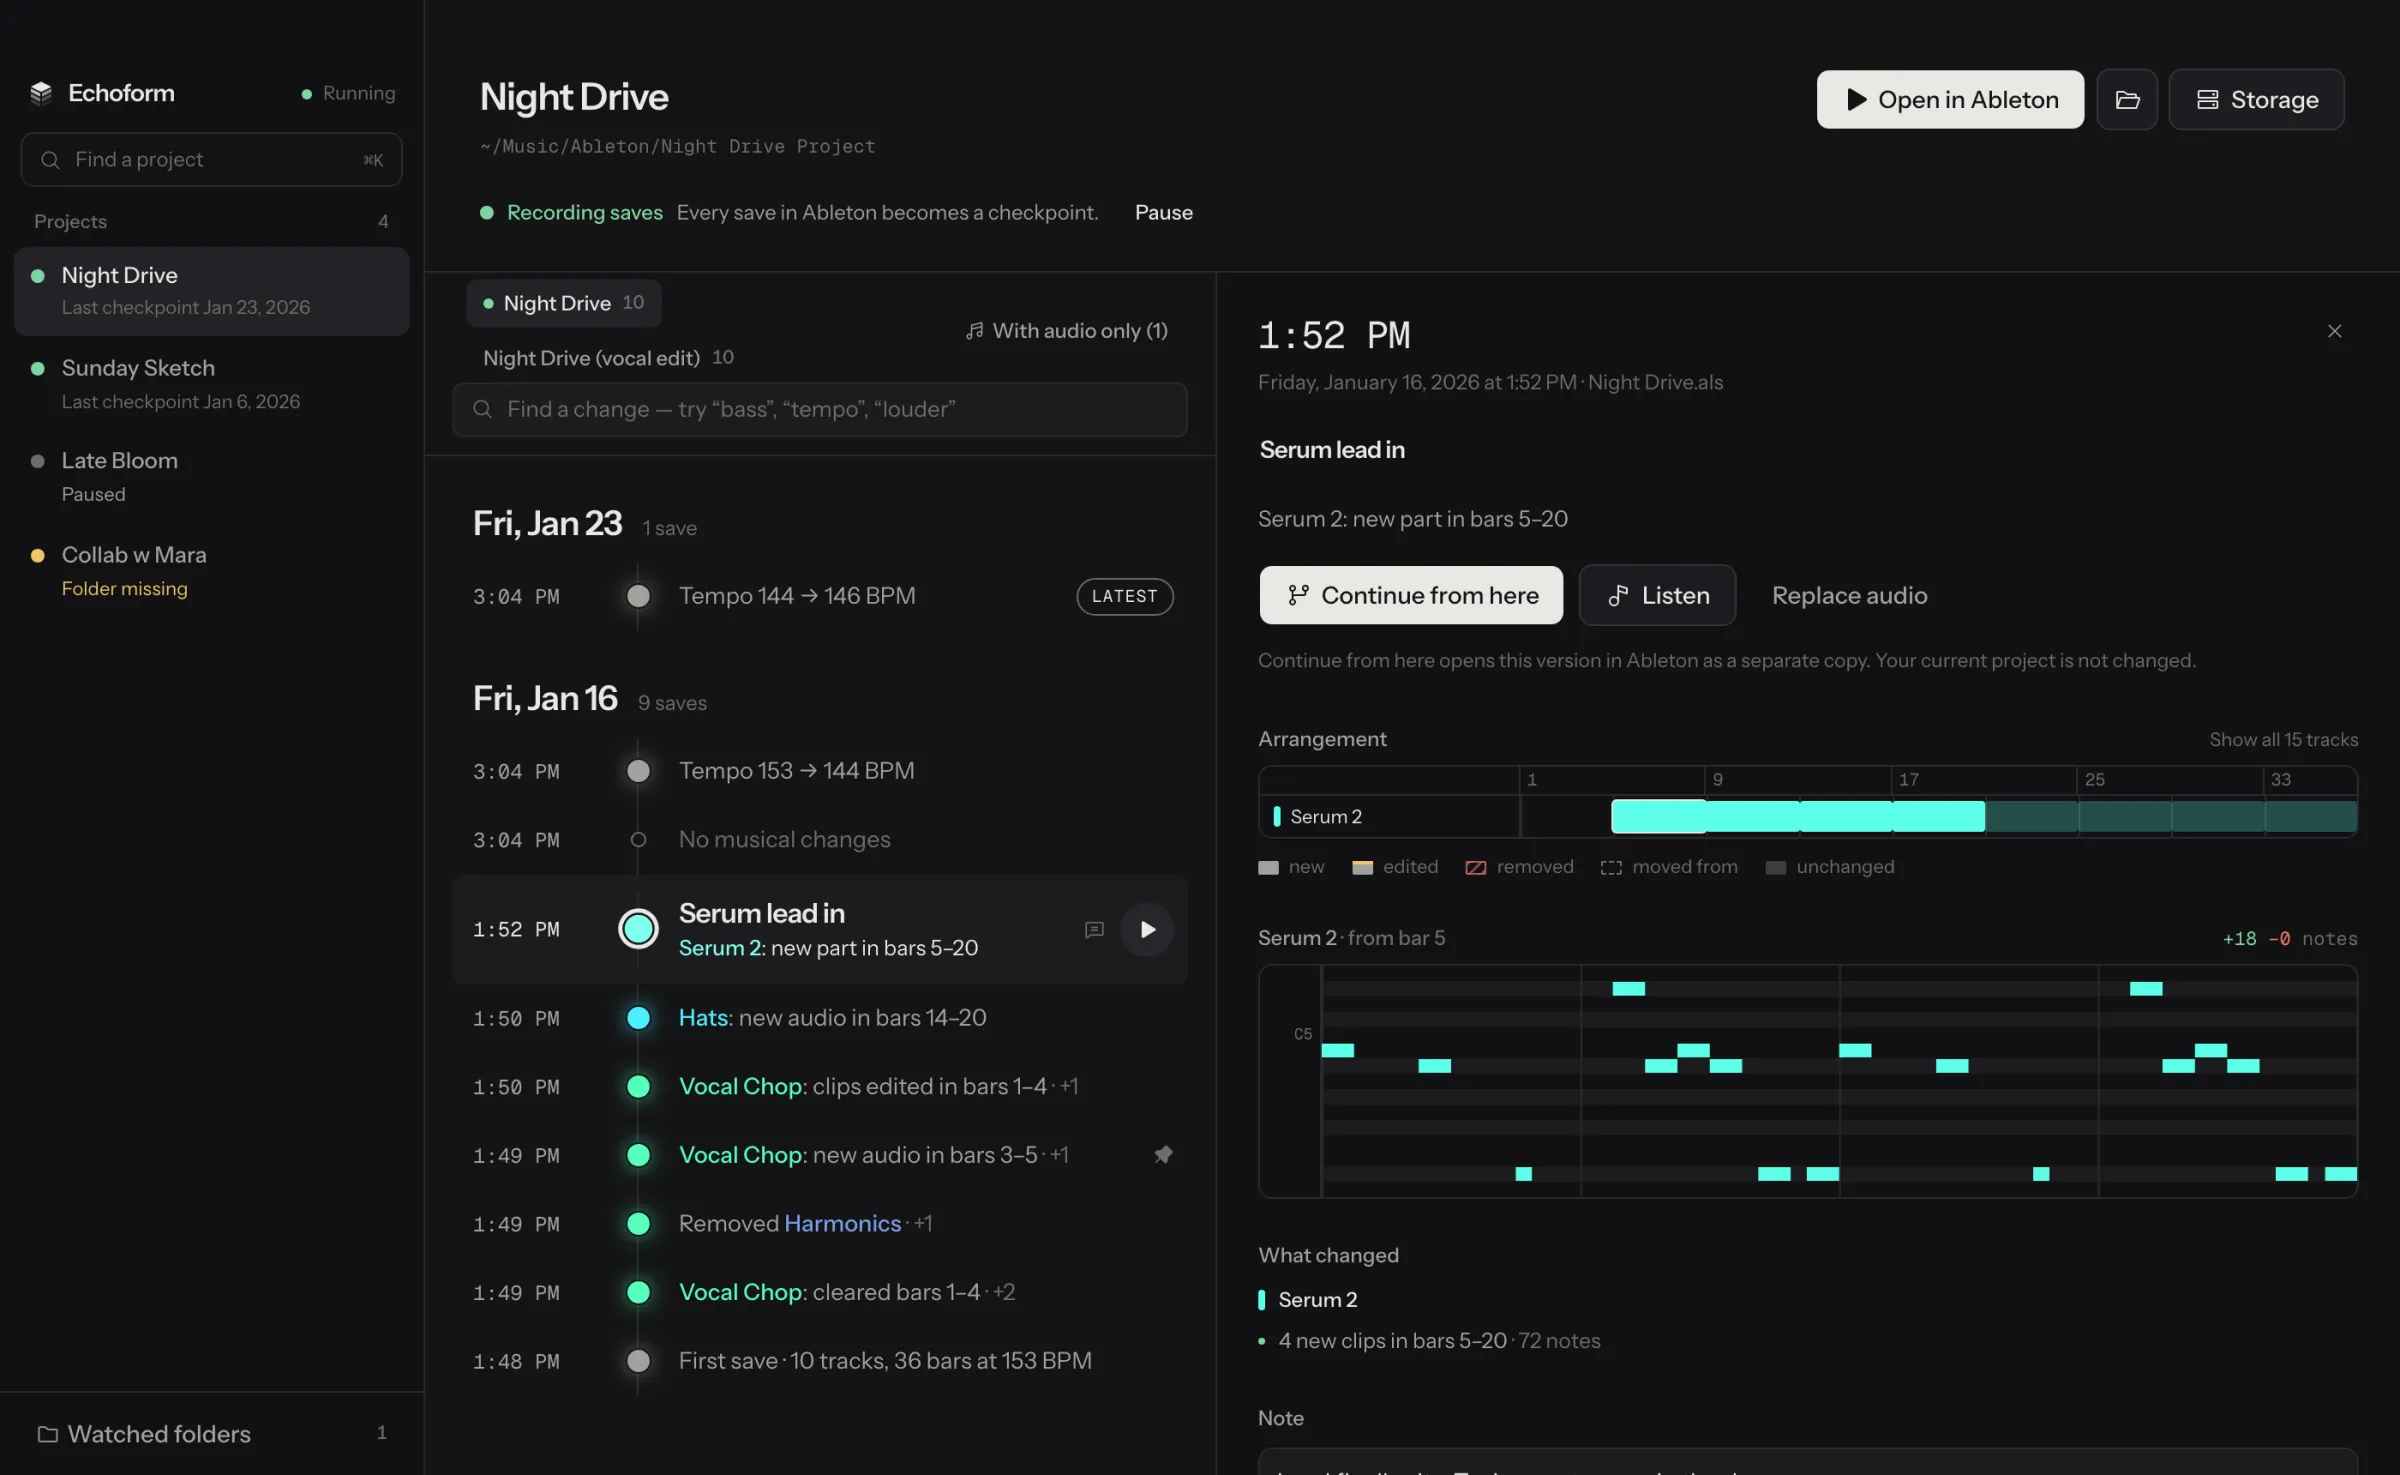Screen dimensions: 2400x1475
Task: Select Removed Harmonics checkpoint
Action: point(819,1224)
